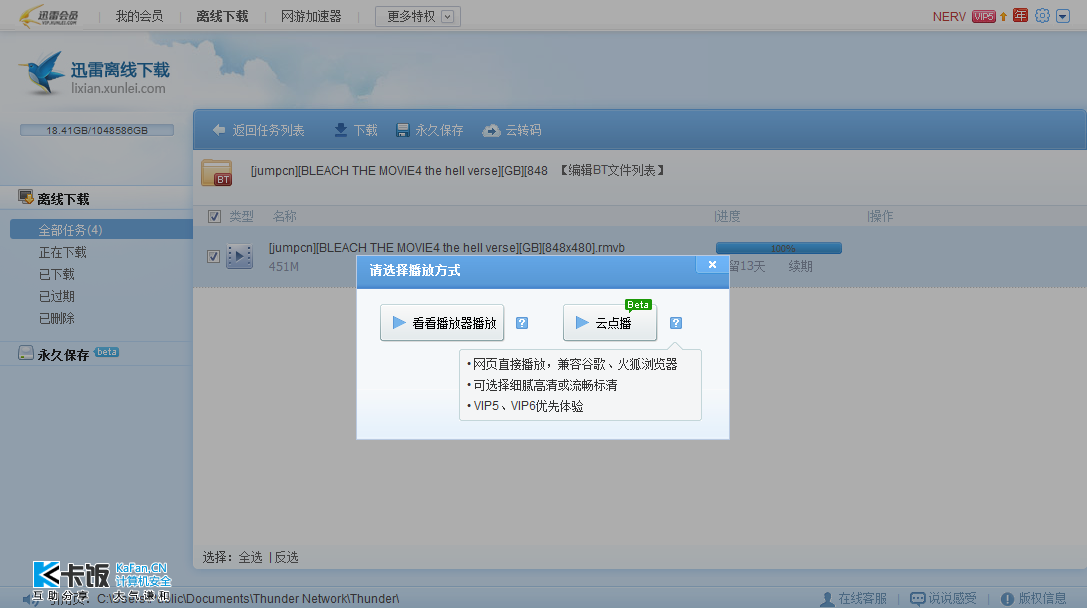This screenshot has height=608, width=1087.
Task: Click the 下载 toolbar button
Action: 356,130
